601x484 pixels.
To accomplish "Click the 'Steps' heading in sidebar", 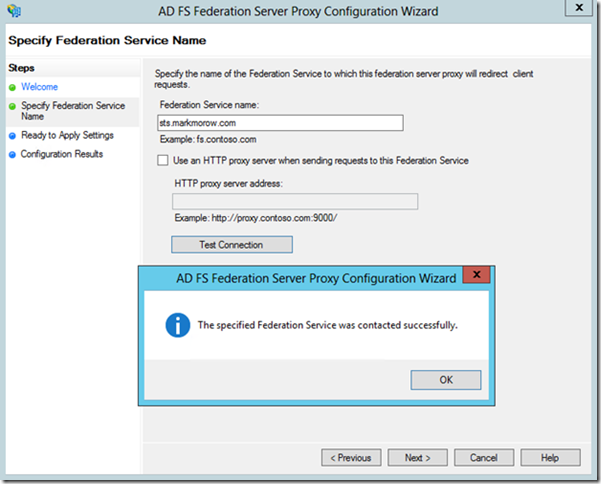I will click(x=21, y=68).
